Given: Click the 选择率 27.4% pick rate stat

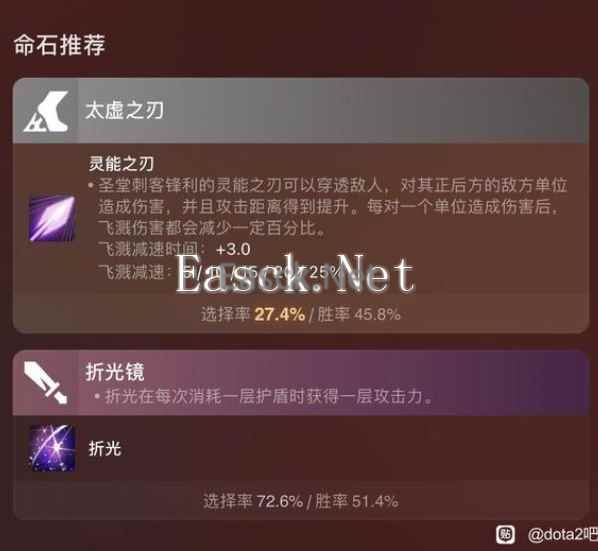Looking at the screenshot, I should click(253, 315).
